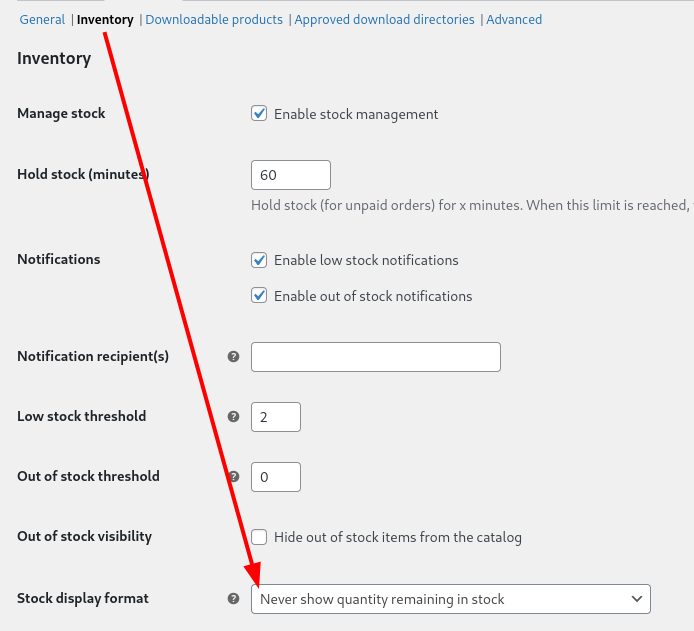
Task: Click the Low stock threshold field
Action: [x=276, y=417]
